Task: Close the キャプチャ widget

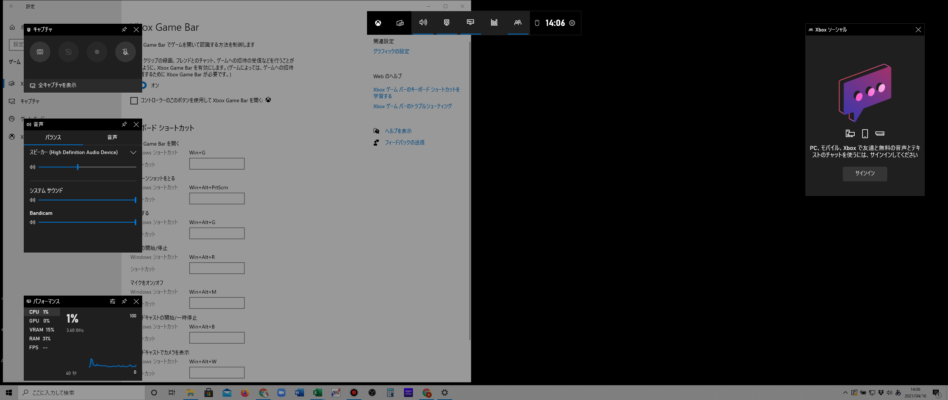Action: [136, 29]
